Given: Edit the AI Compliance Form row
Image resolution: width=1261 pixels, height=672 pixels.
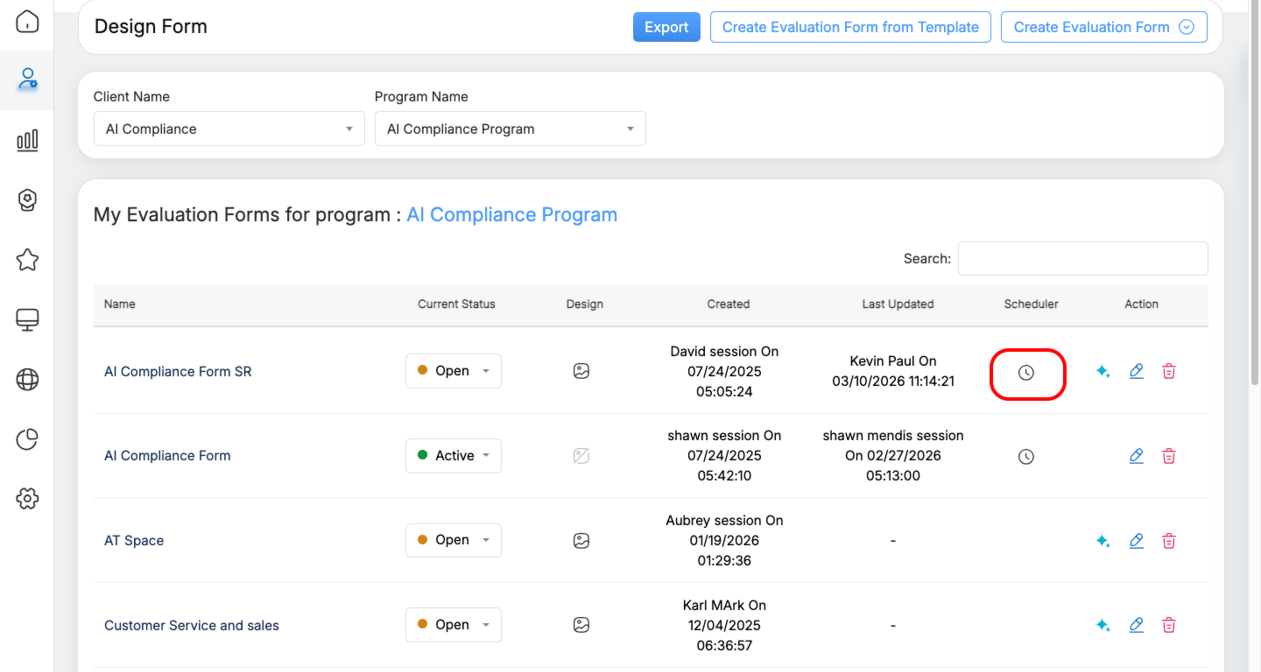Looking at the screenshot, I should coord(1136,456).
